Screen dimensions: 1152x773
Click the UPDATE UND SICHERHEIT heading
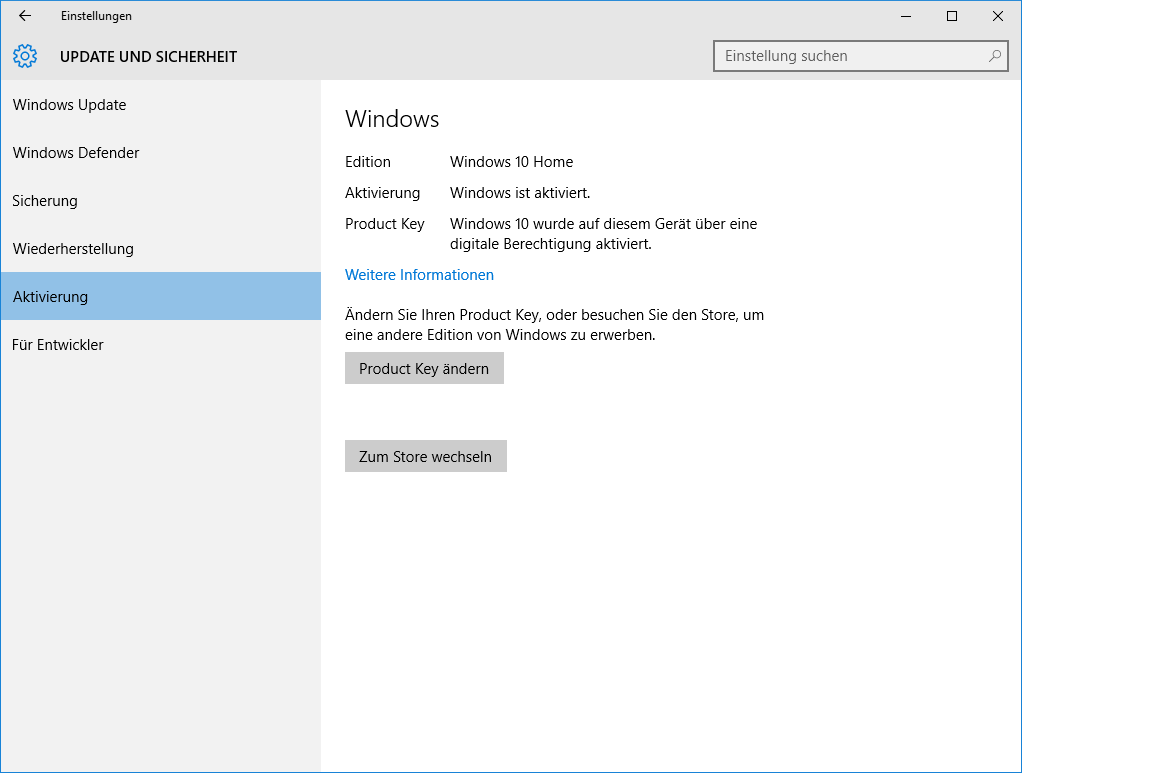[x=148, y=57]
